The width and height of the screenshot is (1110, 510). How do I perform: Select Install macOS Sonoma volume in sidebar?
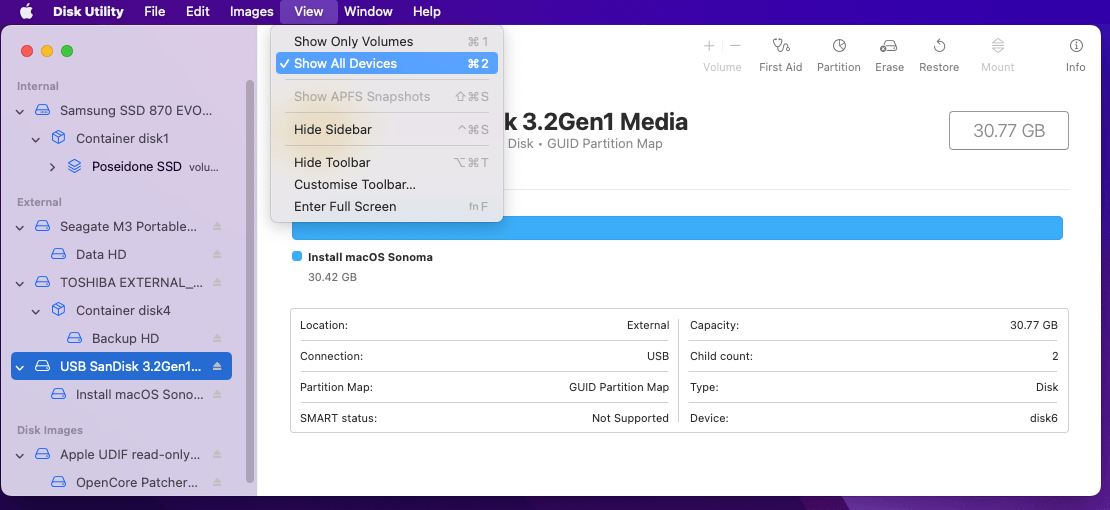(x=139, y=395)
